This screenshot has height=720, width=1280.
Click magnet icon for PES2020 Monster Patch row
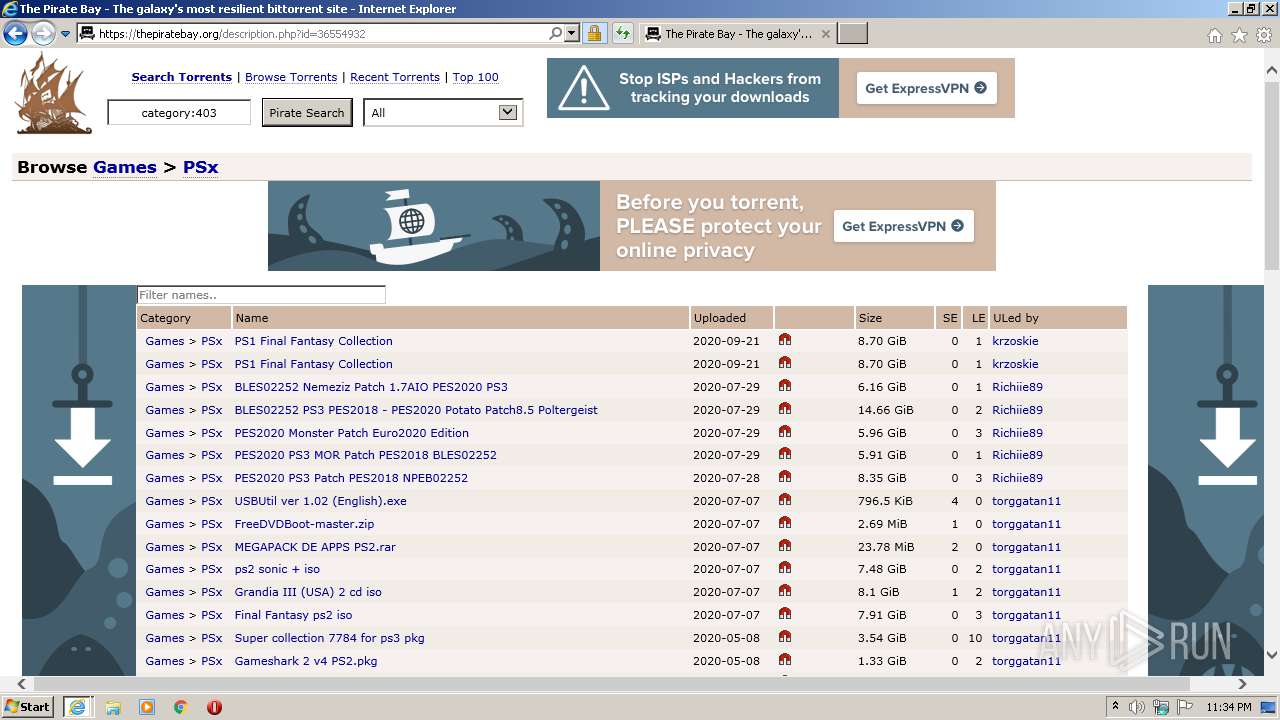point(785,432)
